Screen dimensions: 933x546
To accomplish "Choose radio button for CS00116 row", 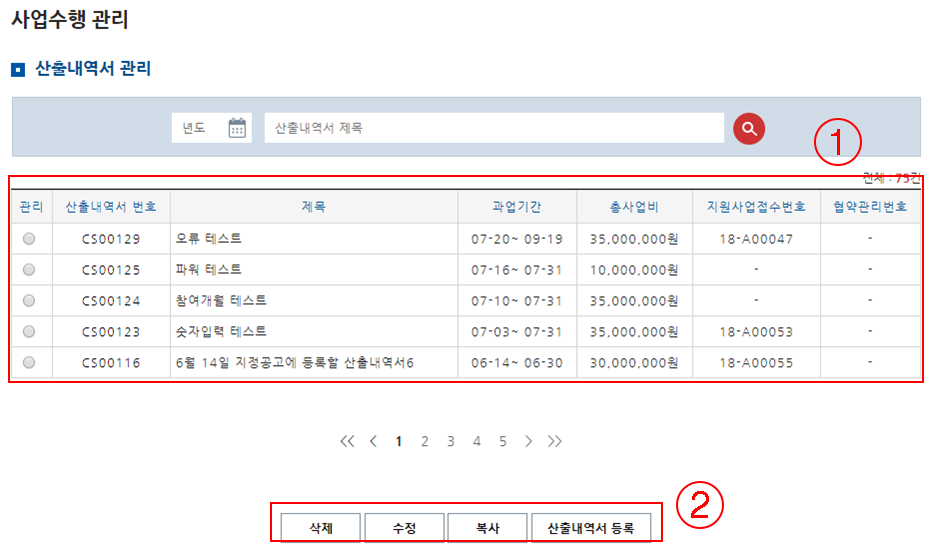I will click(x=29, y=362).
